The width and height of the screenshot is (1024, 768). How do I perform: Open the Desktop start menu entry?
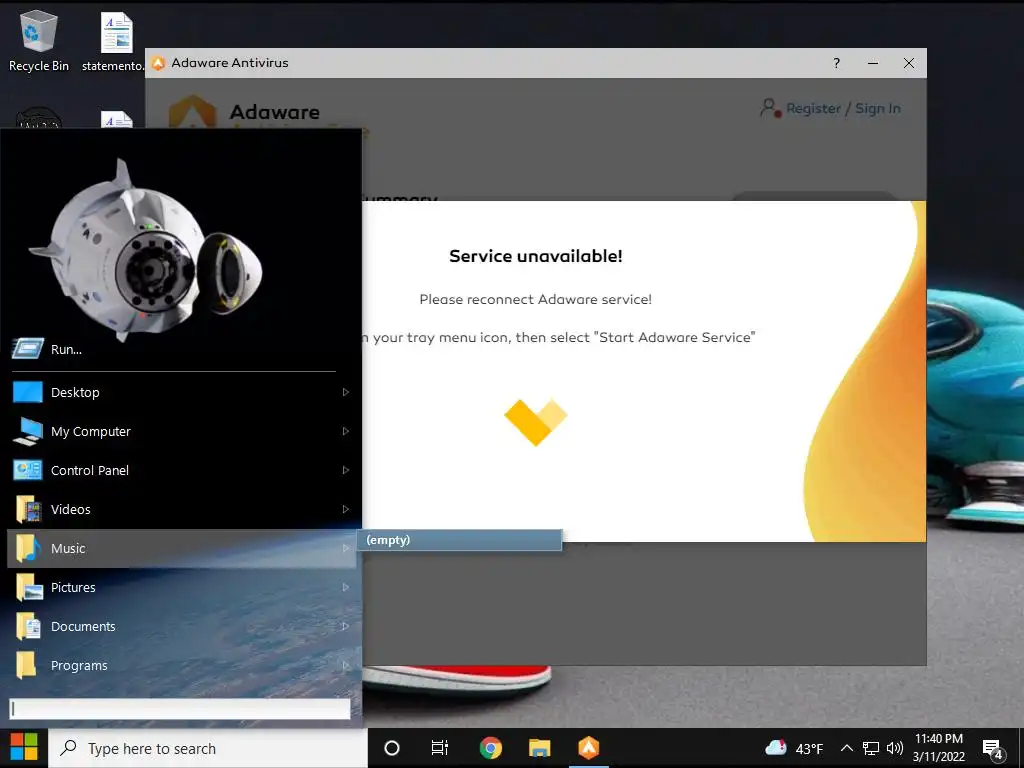182,392
